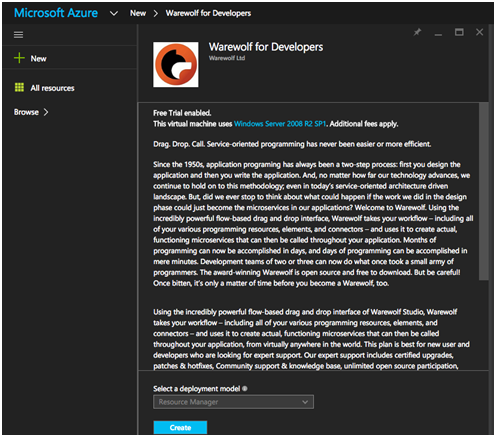Pin the Warewolf blade with pin icon
Viewport: 496px width, 437px height.
coord(417,32)
